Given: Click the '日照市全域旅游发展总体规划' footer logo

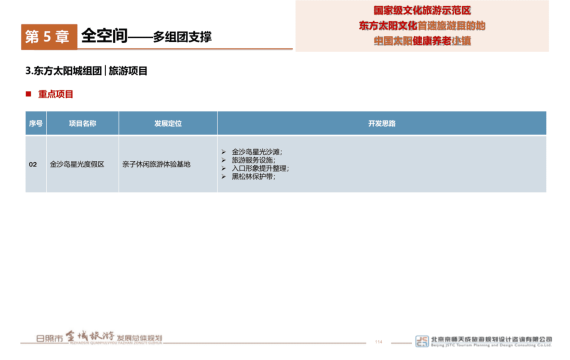Looking at the screenshot, I should (x=99, y=337).
